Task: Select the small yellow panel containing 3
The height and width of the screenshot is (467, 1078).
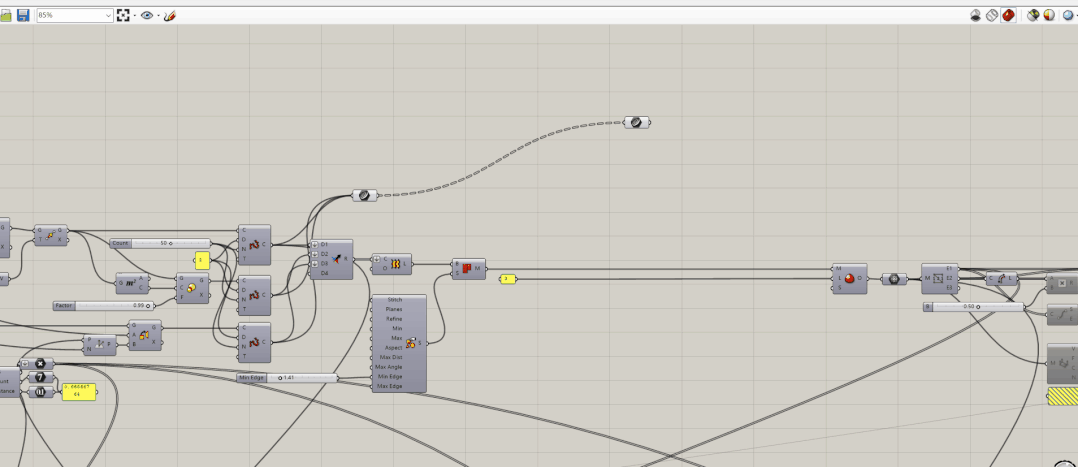Action: pyautogui.click(x=507, y=279)
